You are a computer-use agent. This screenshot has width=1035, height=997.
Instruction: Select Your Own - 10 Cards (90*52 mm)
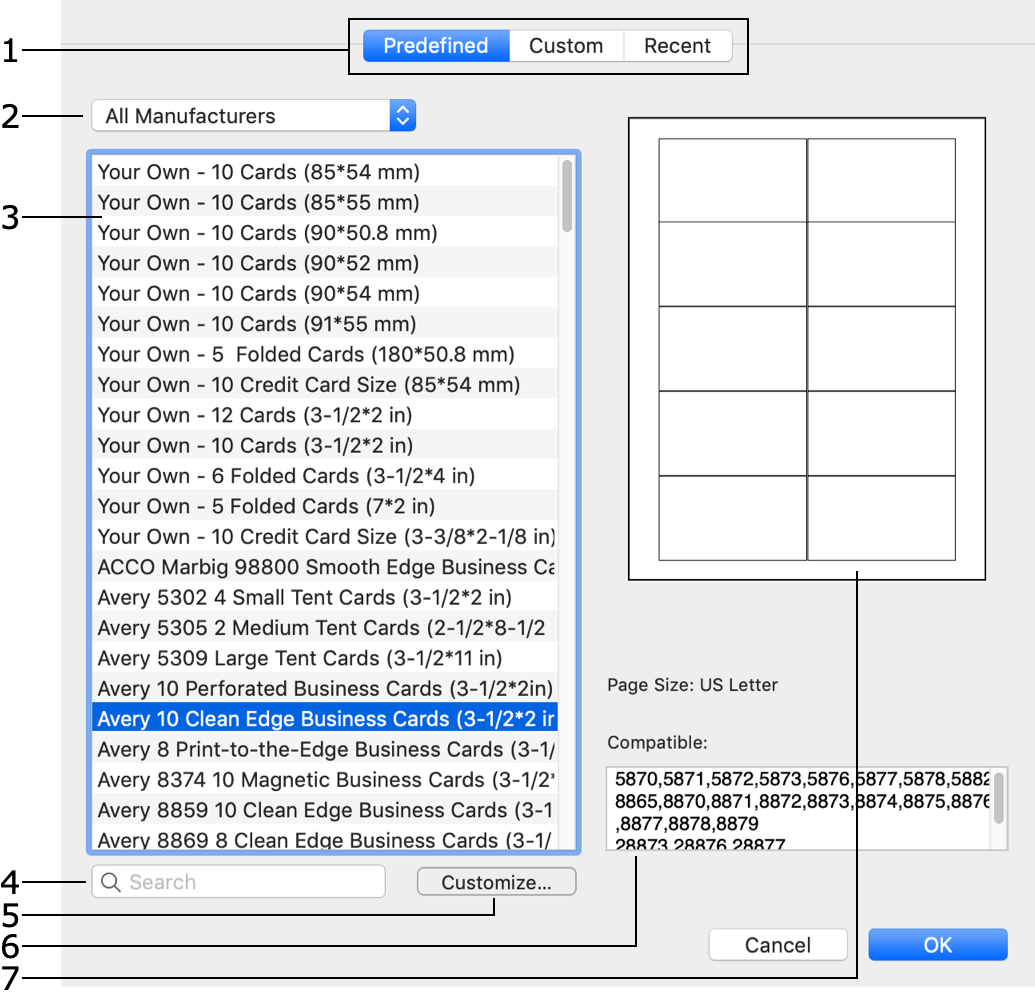325,263
